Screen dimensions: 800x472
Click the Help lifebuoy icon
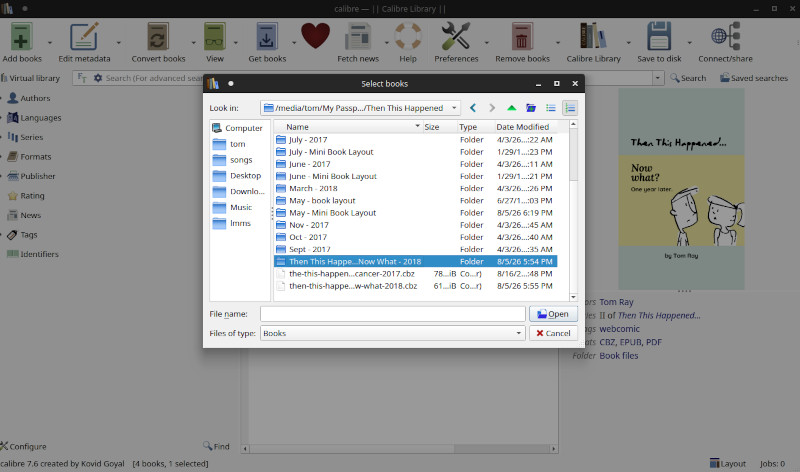click(408, 36)
